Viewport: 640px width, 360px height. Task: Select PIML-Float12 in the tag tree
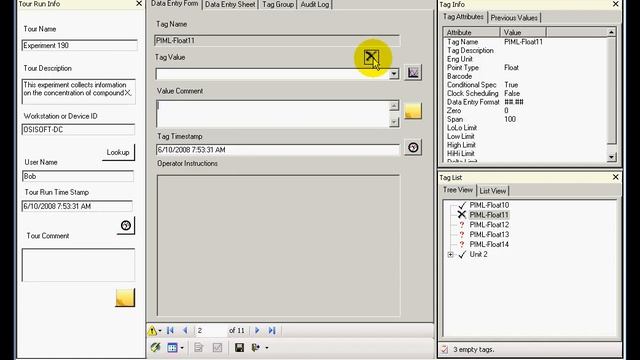[x=489, y=225]
